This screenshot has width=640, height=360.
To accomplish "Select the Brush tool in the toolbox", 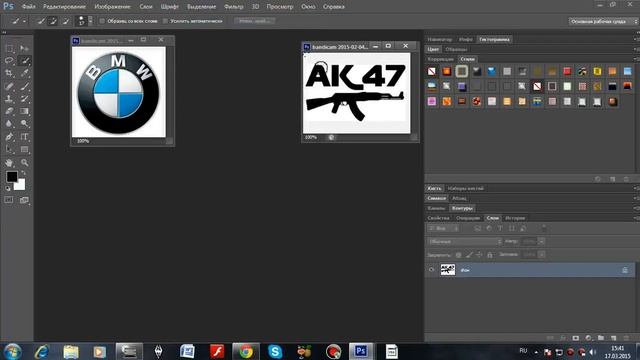I will point(24,86).
